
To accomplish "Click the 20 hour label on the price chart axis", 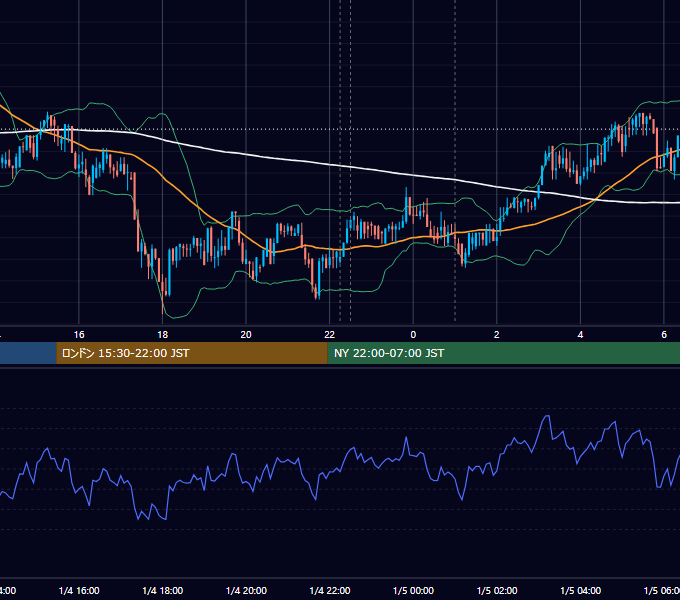I will [x=246, y=335].
